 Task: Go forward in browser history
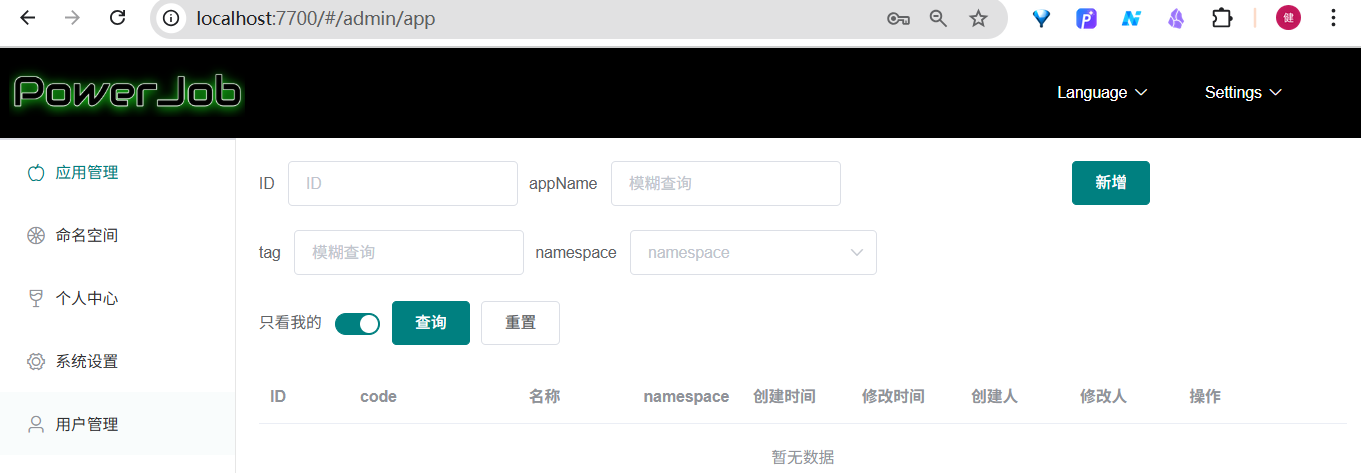coord(72,18)
